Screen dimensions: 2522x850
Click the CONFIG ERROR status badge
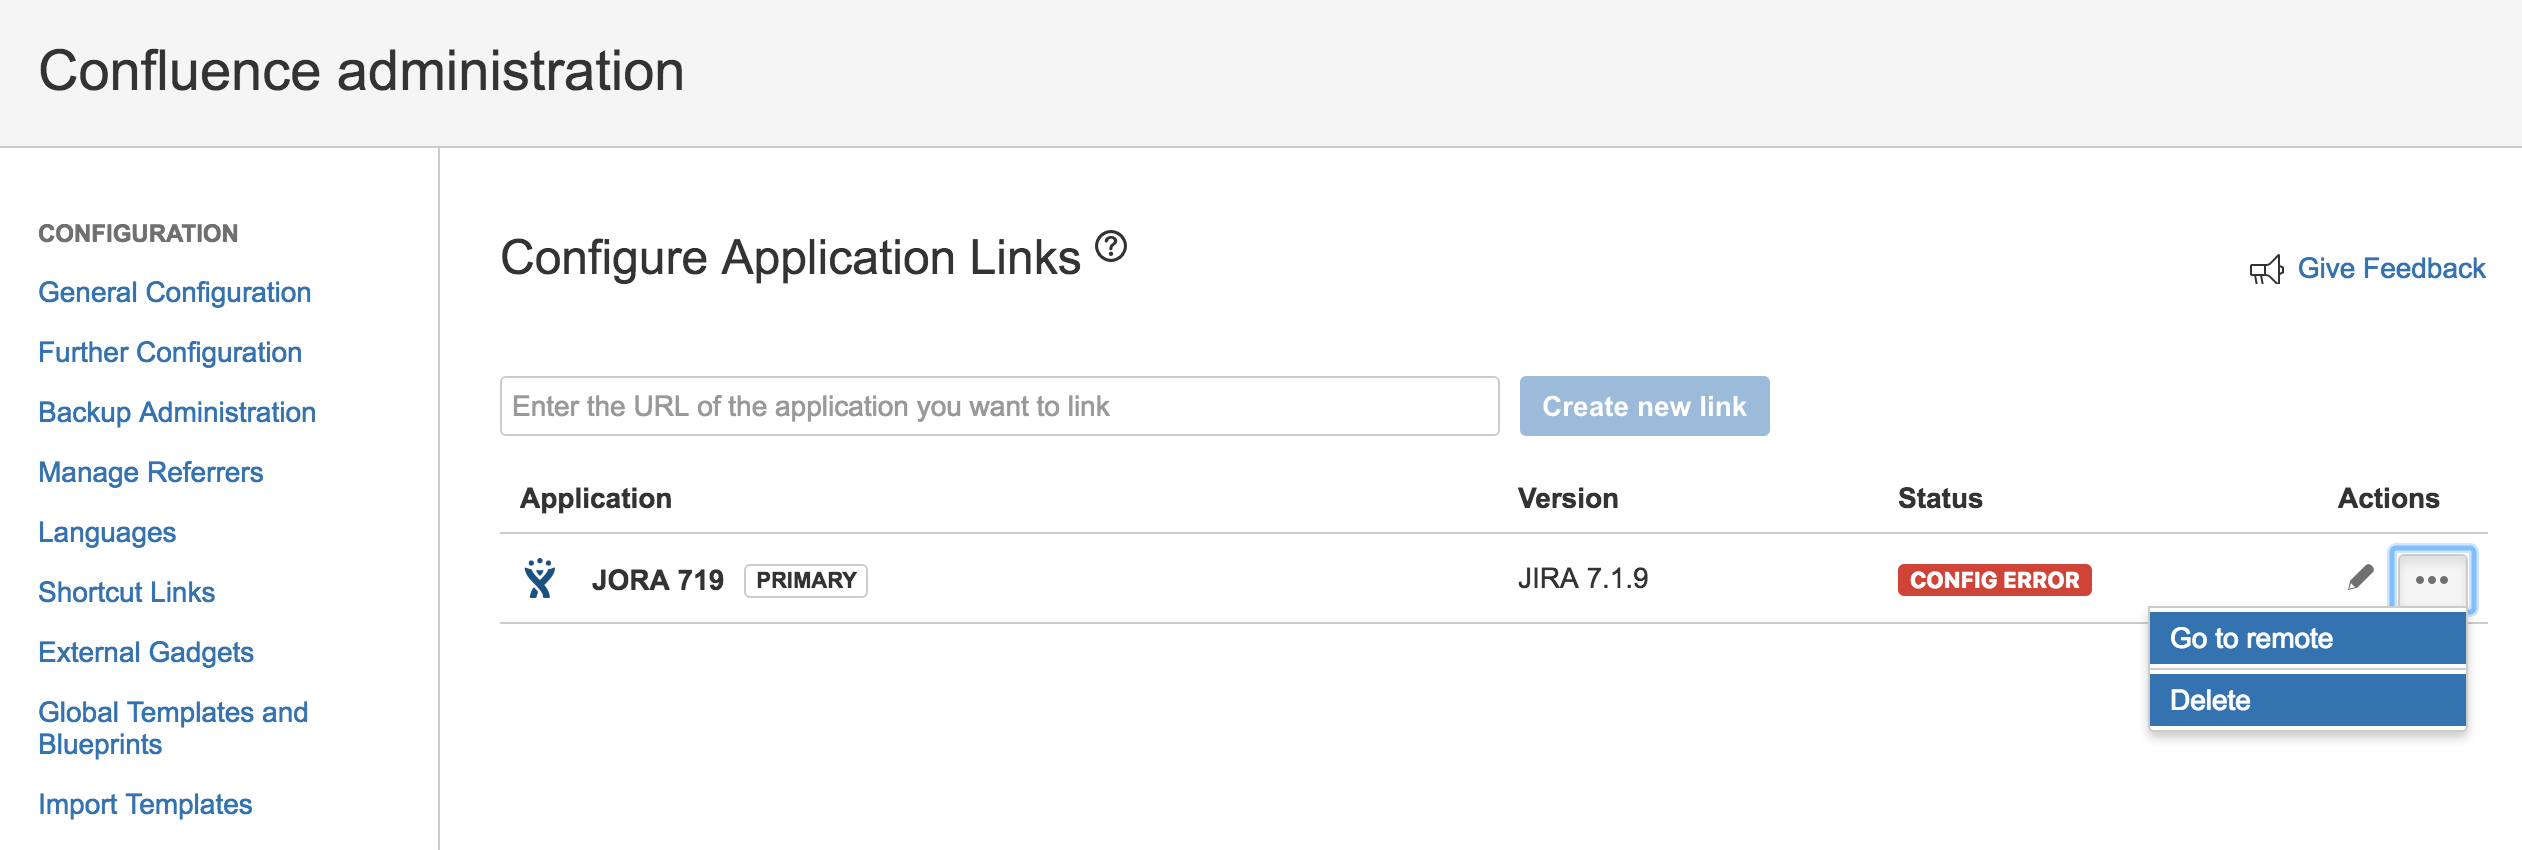(x=1993, y=580)
